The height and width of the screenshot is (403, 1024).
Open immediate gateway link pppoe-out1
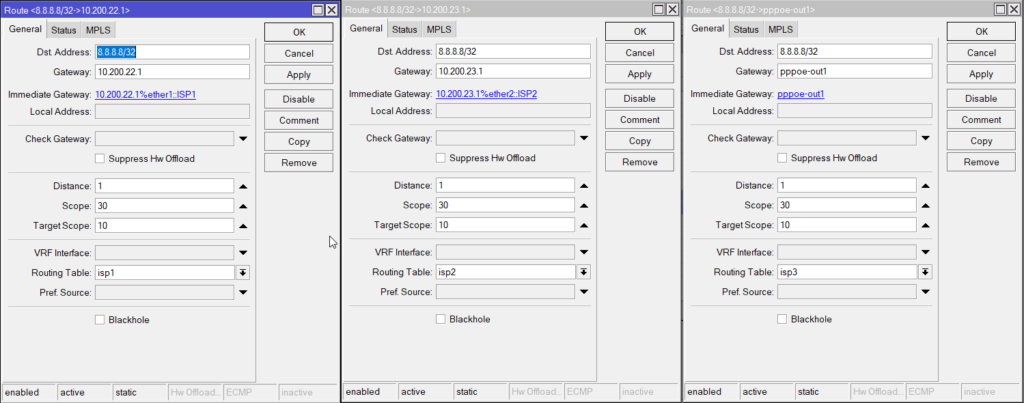click(x=801, y=94)
